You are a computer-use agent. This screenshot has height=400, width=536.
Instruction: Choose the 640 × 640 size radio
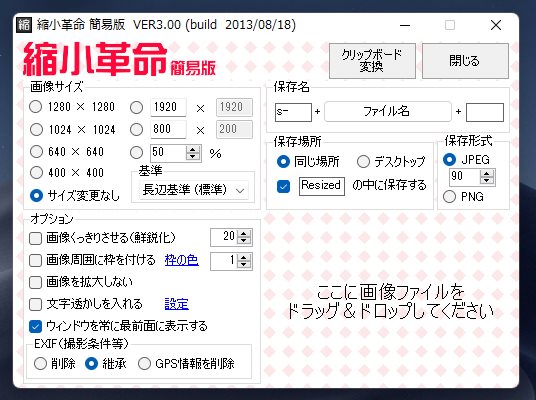pos(36,151)
